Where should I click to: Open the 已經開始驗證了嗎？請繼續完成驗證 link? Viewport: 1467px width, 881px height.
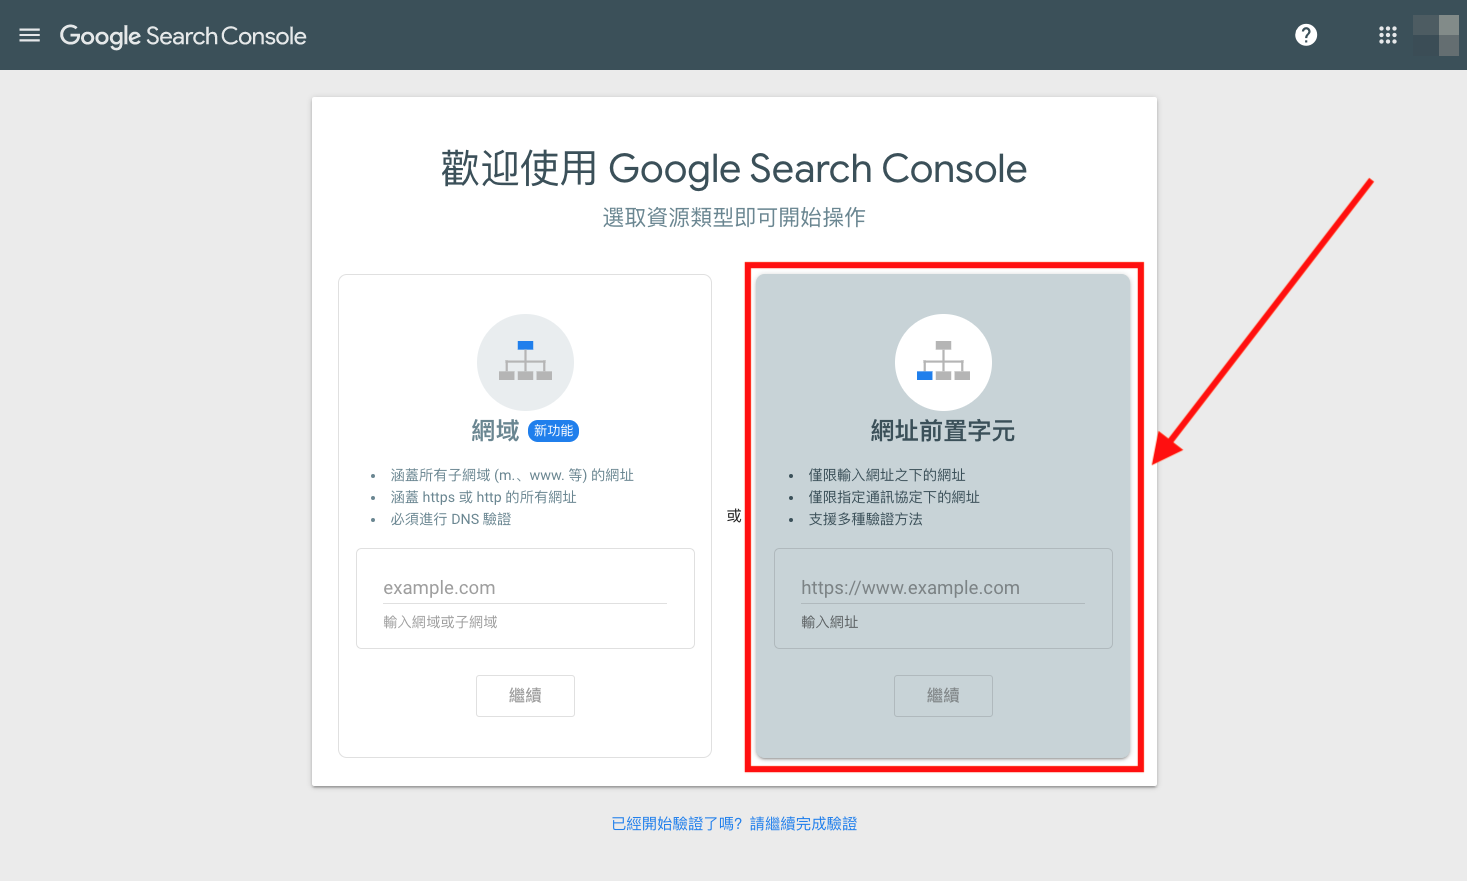click(734, 824)
